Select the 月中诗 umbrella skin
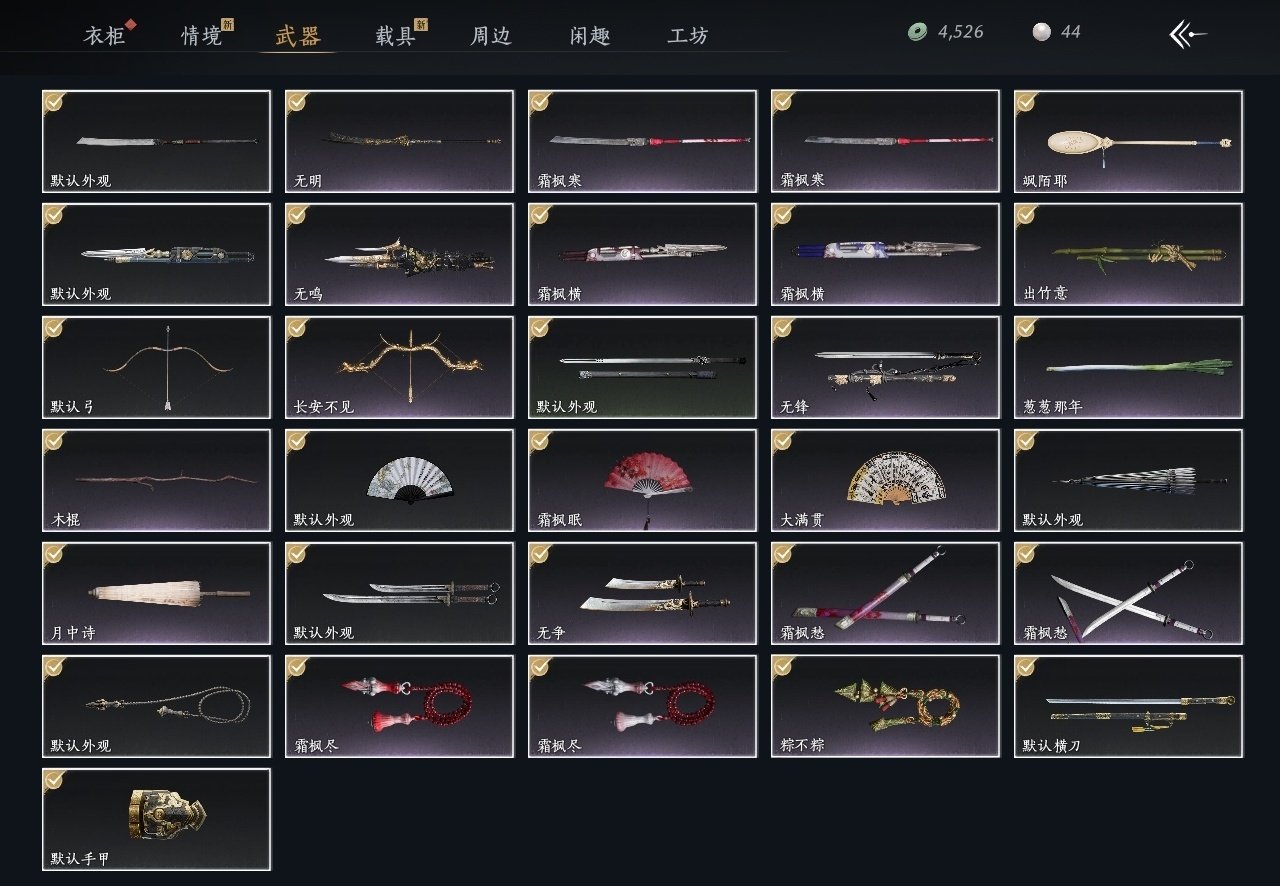 pyautogui.click(x=156, y=593)
